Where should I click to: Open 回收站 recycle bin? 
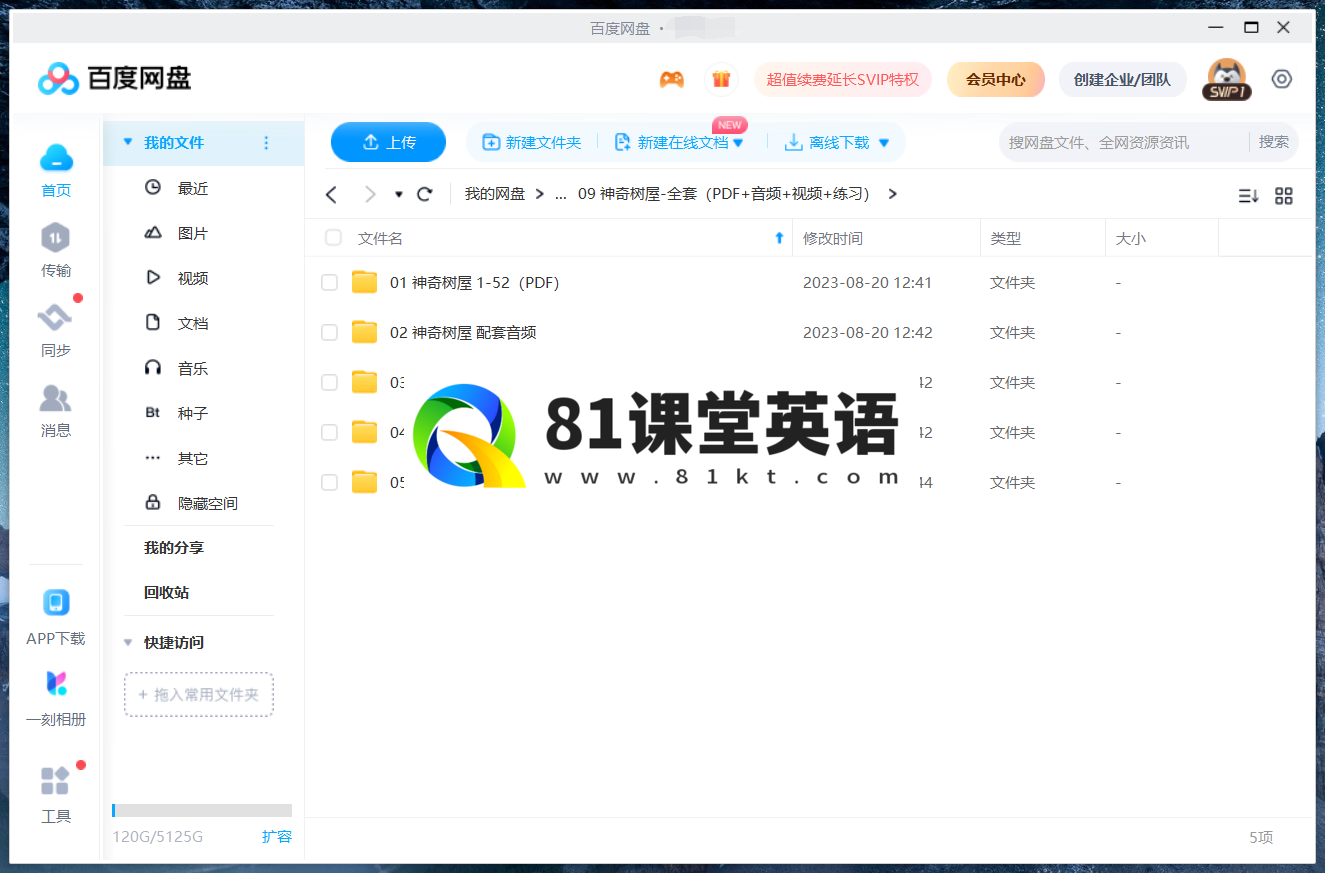tap(166, 593)
